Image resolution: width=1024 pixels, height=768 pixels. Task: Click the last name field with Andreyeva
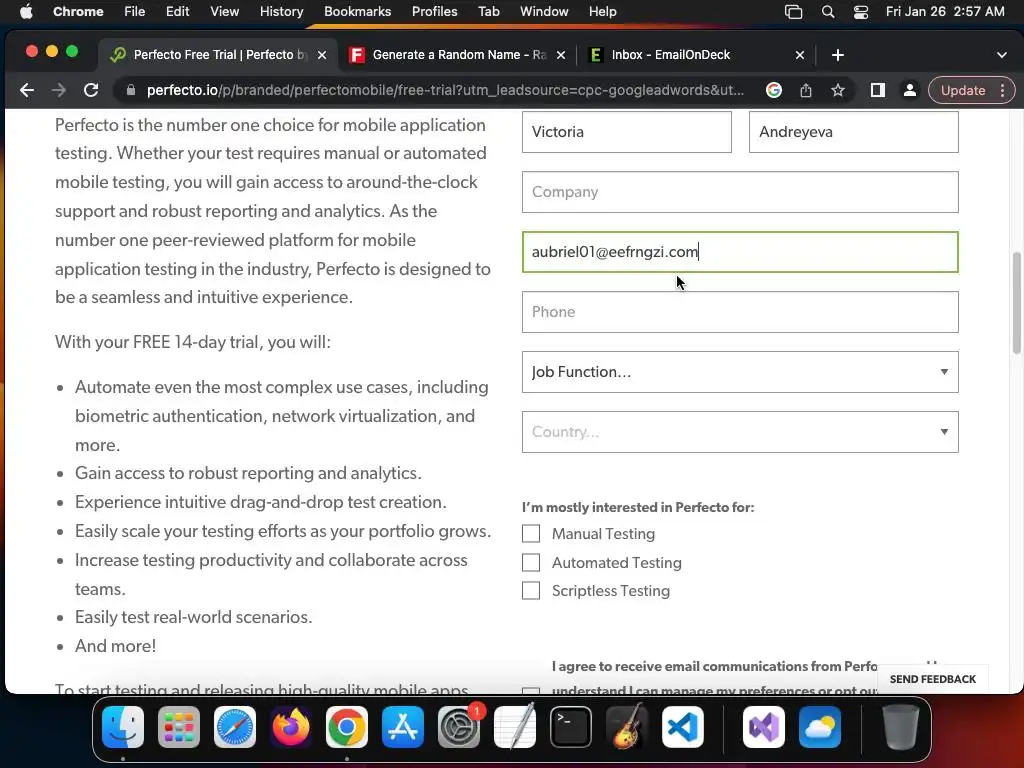pyautogui.click(x=854, y=132)
